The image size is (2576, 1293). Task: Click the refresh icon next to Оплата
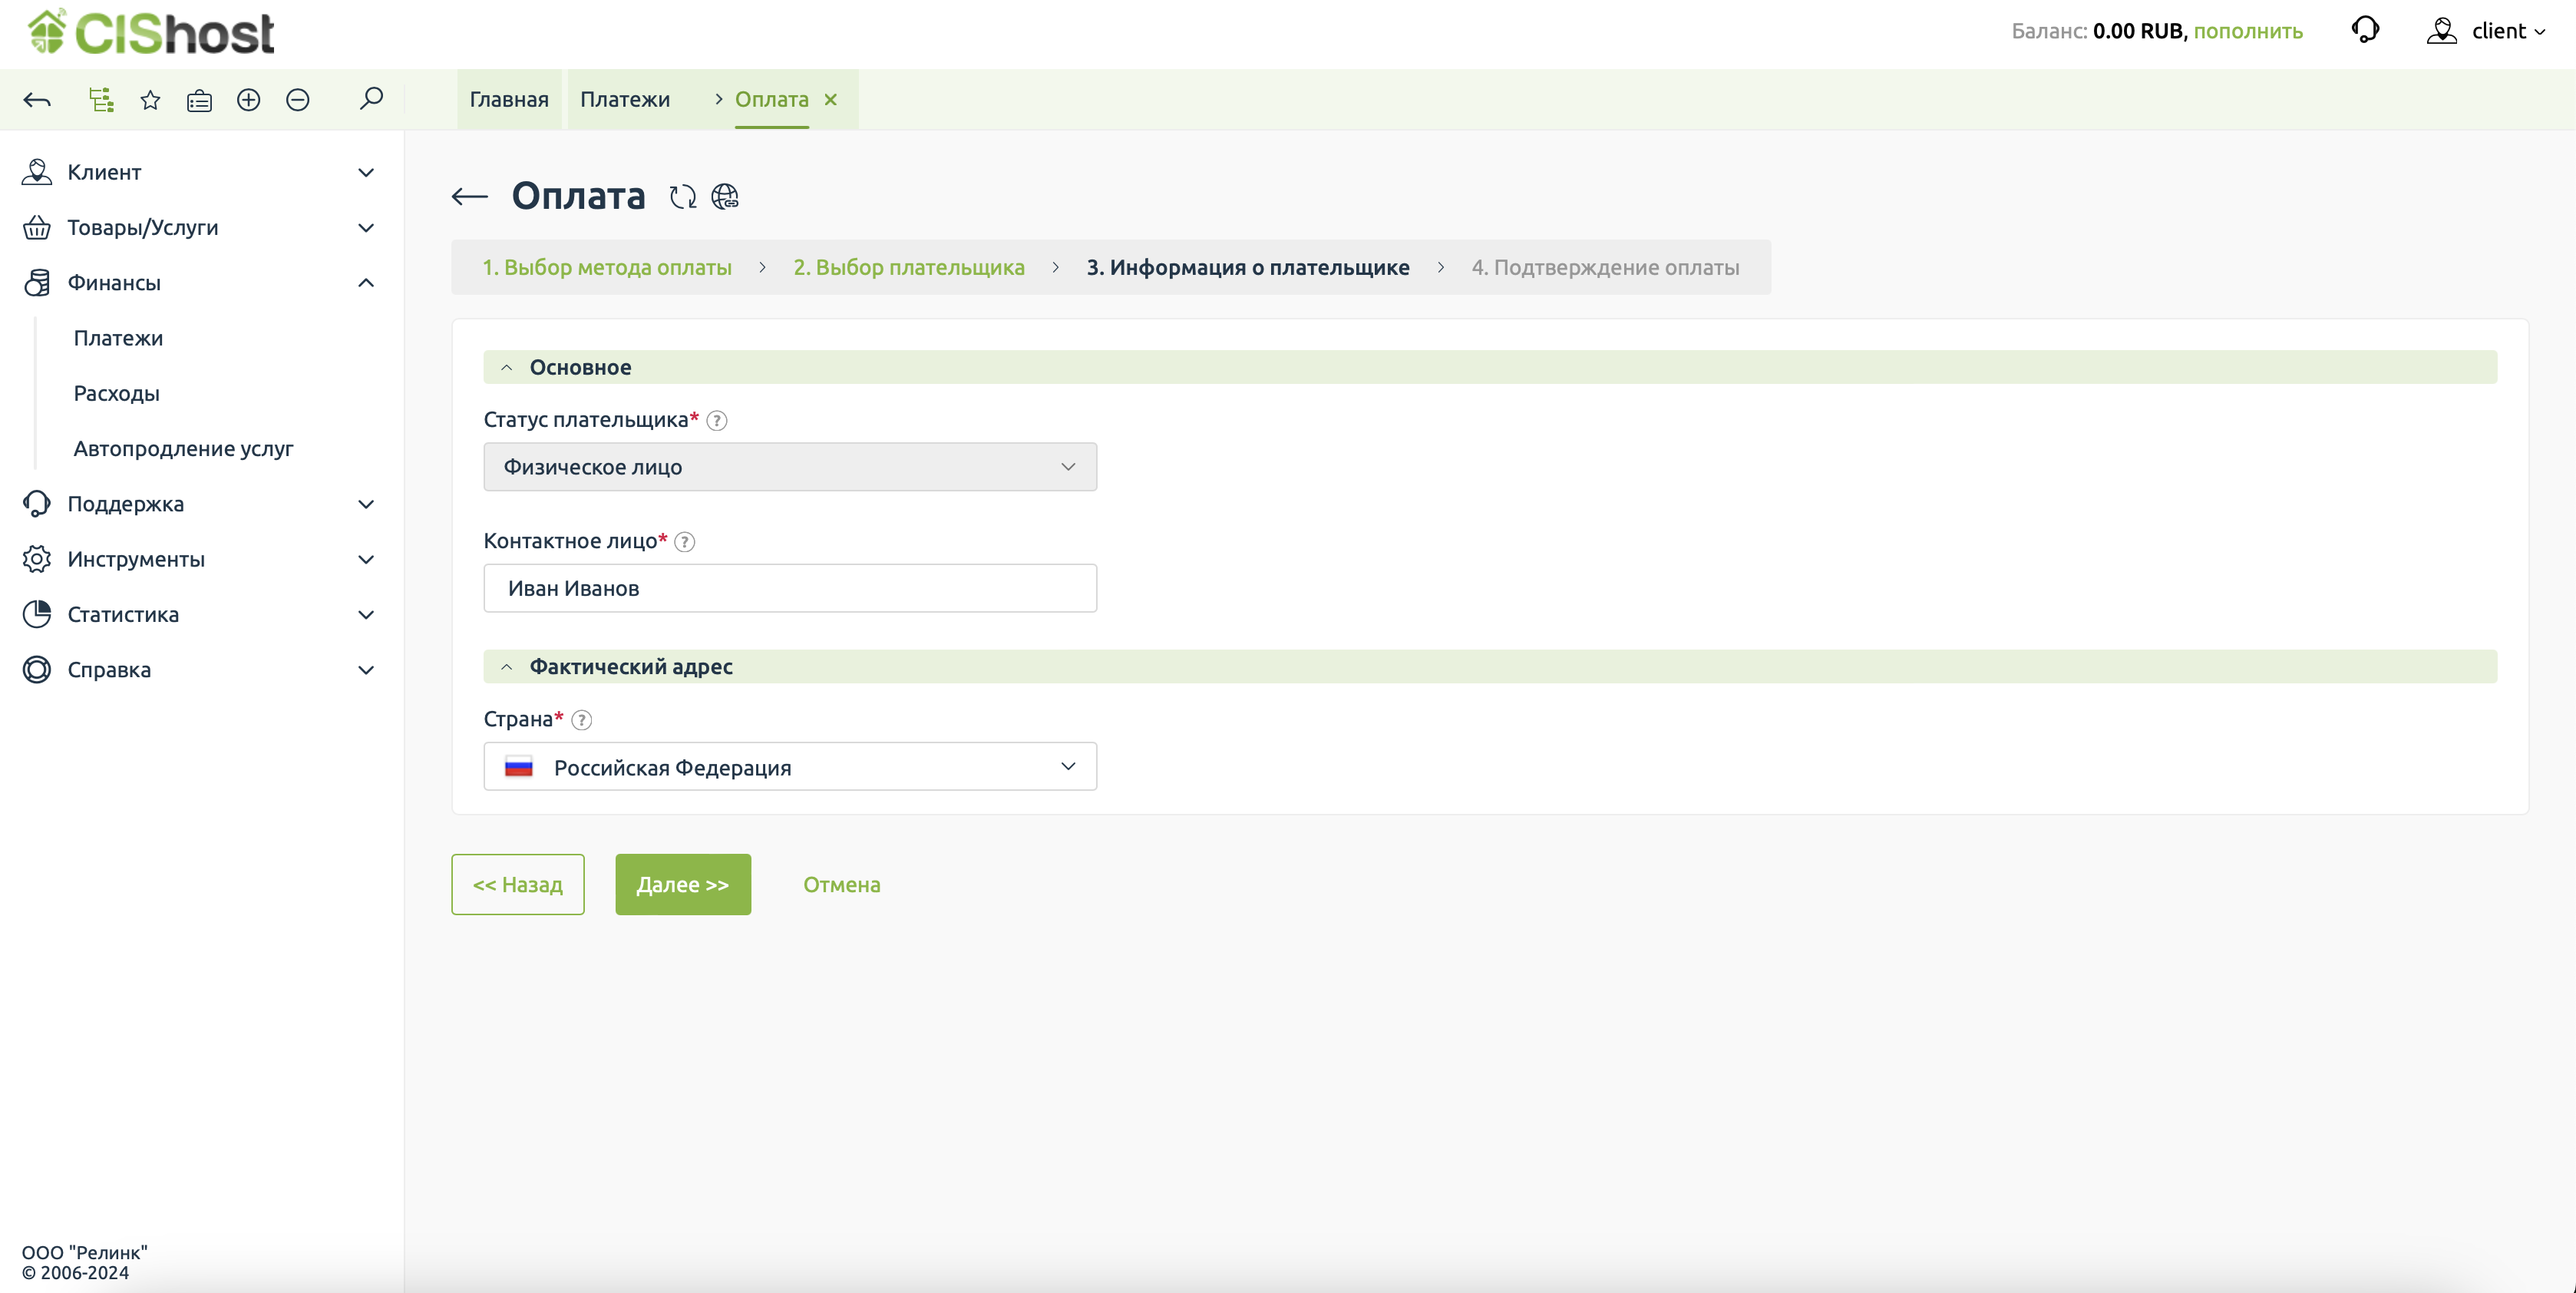683,196
